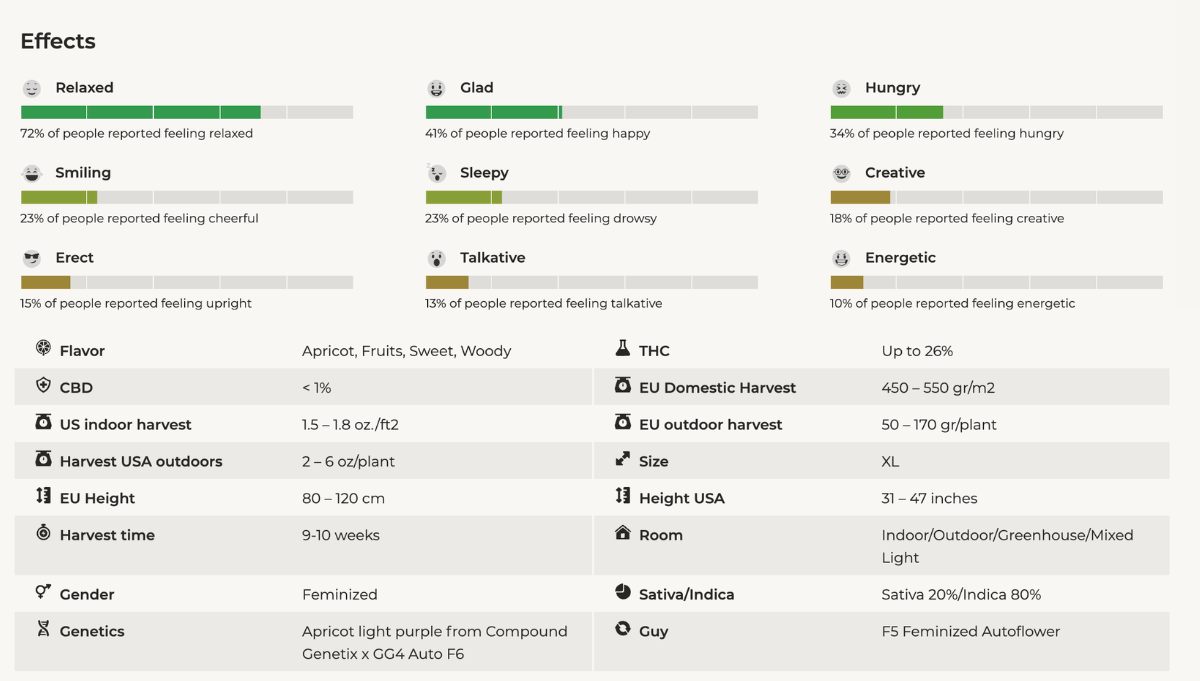Click the Erect sunglasses emoji icon
This screenshot has height=681, width=1200.
click(x=32, y=258)
